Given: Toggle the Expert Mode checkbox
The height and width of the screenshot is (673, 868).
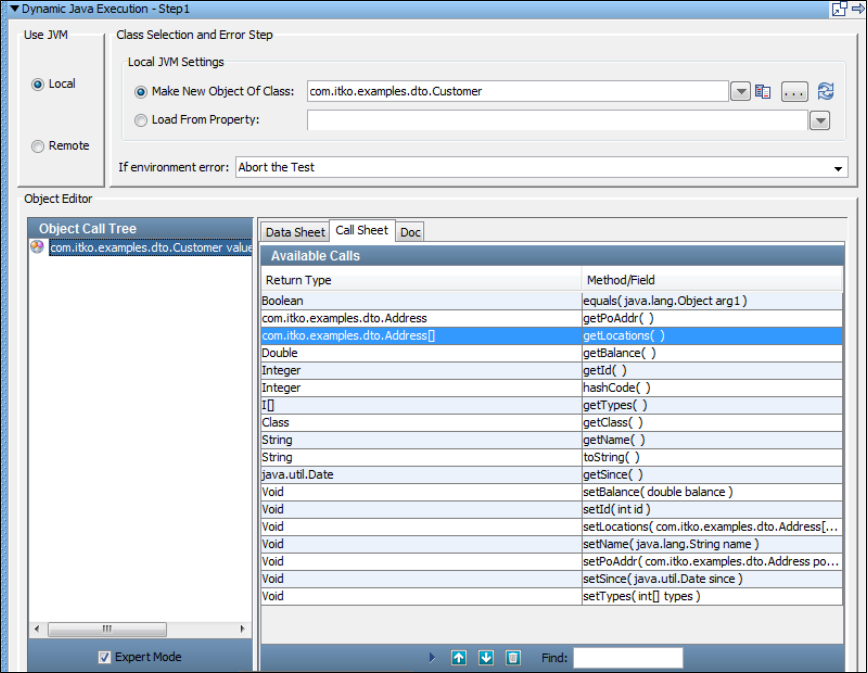Looking at the screenshot, I should coord(104,657).
